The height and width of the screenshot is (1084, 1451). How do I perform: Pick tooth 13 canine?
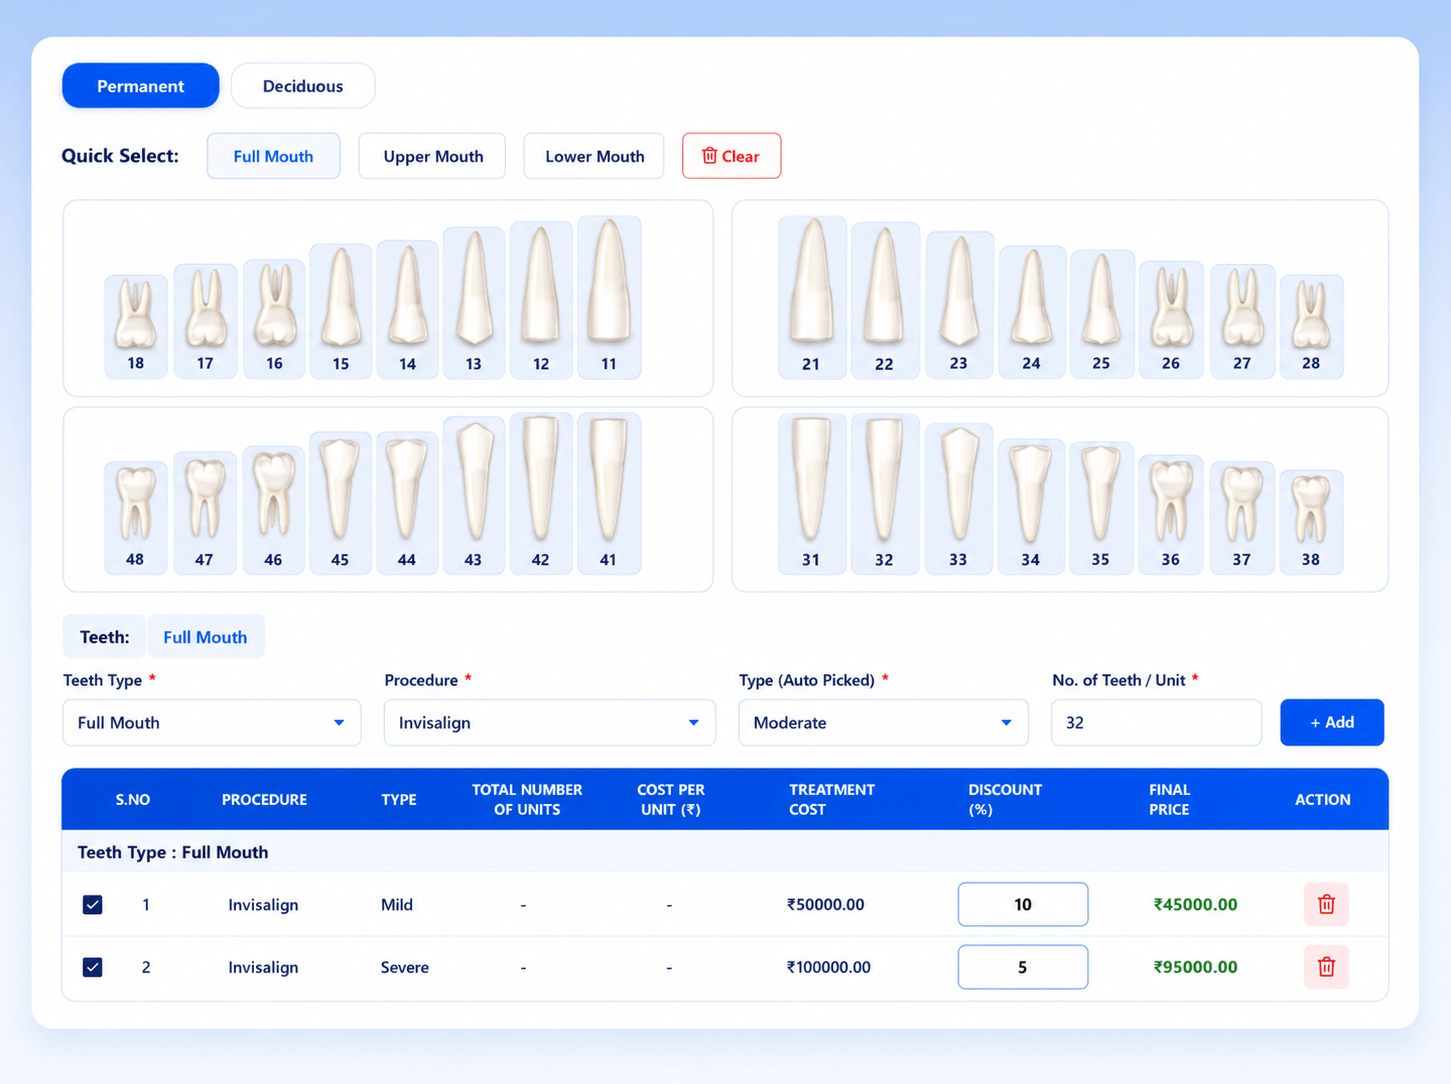click(x=474, y=302)
